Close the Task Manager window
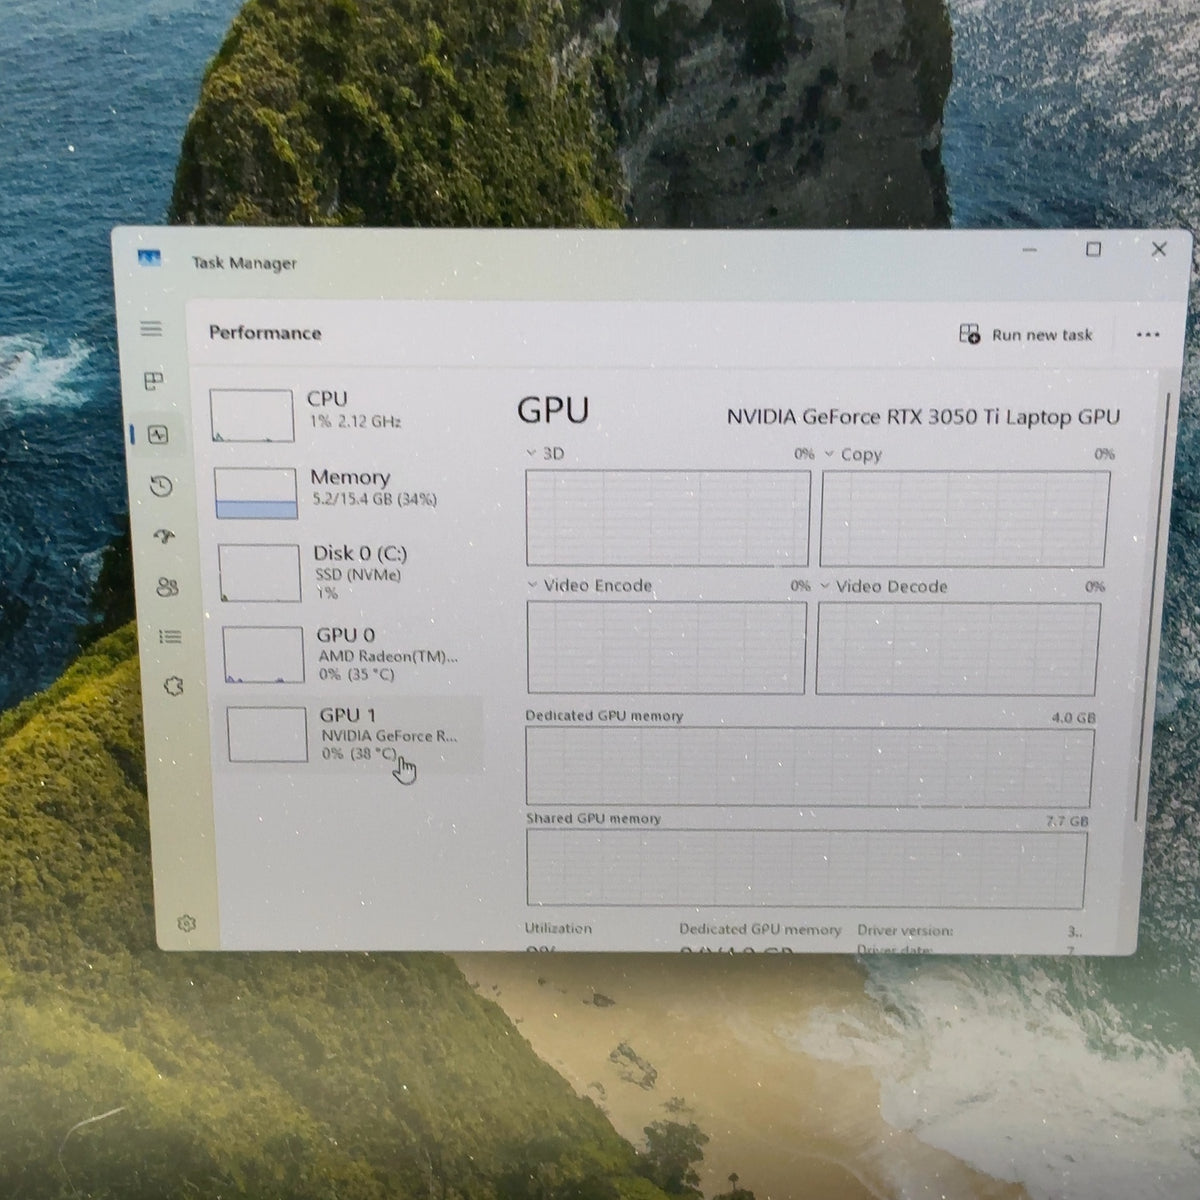This screenshot has width=1200, height=1200. point(1159,249)
